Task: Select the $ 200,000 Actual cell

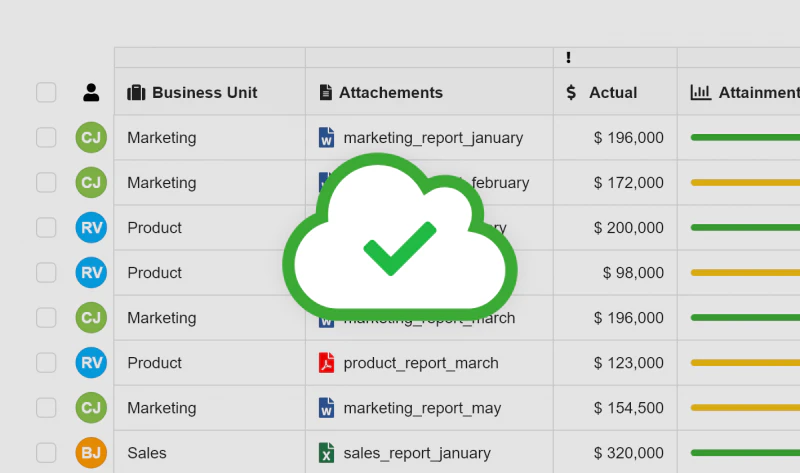Action: coord(615,228)
